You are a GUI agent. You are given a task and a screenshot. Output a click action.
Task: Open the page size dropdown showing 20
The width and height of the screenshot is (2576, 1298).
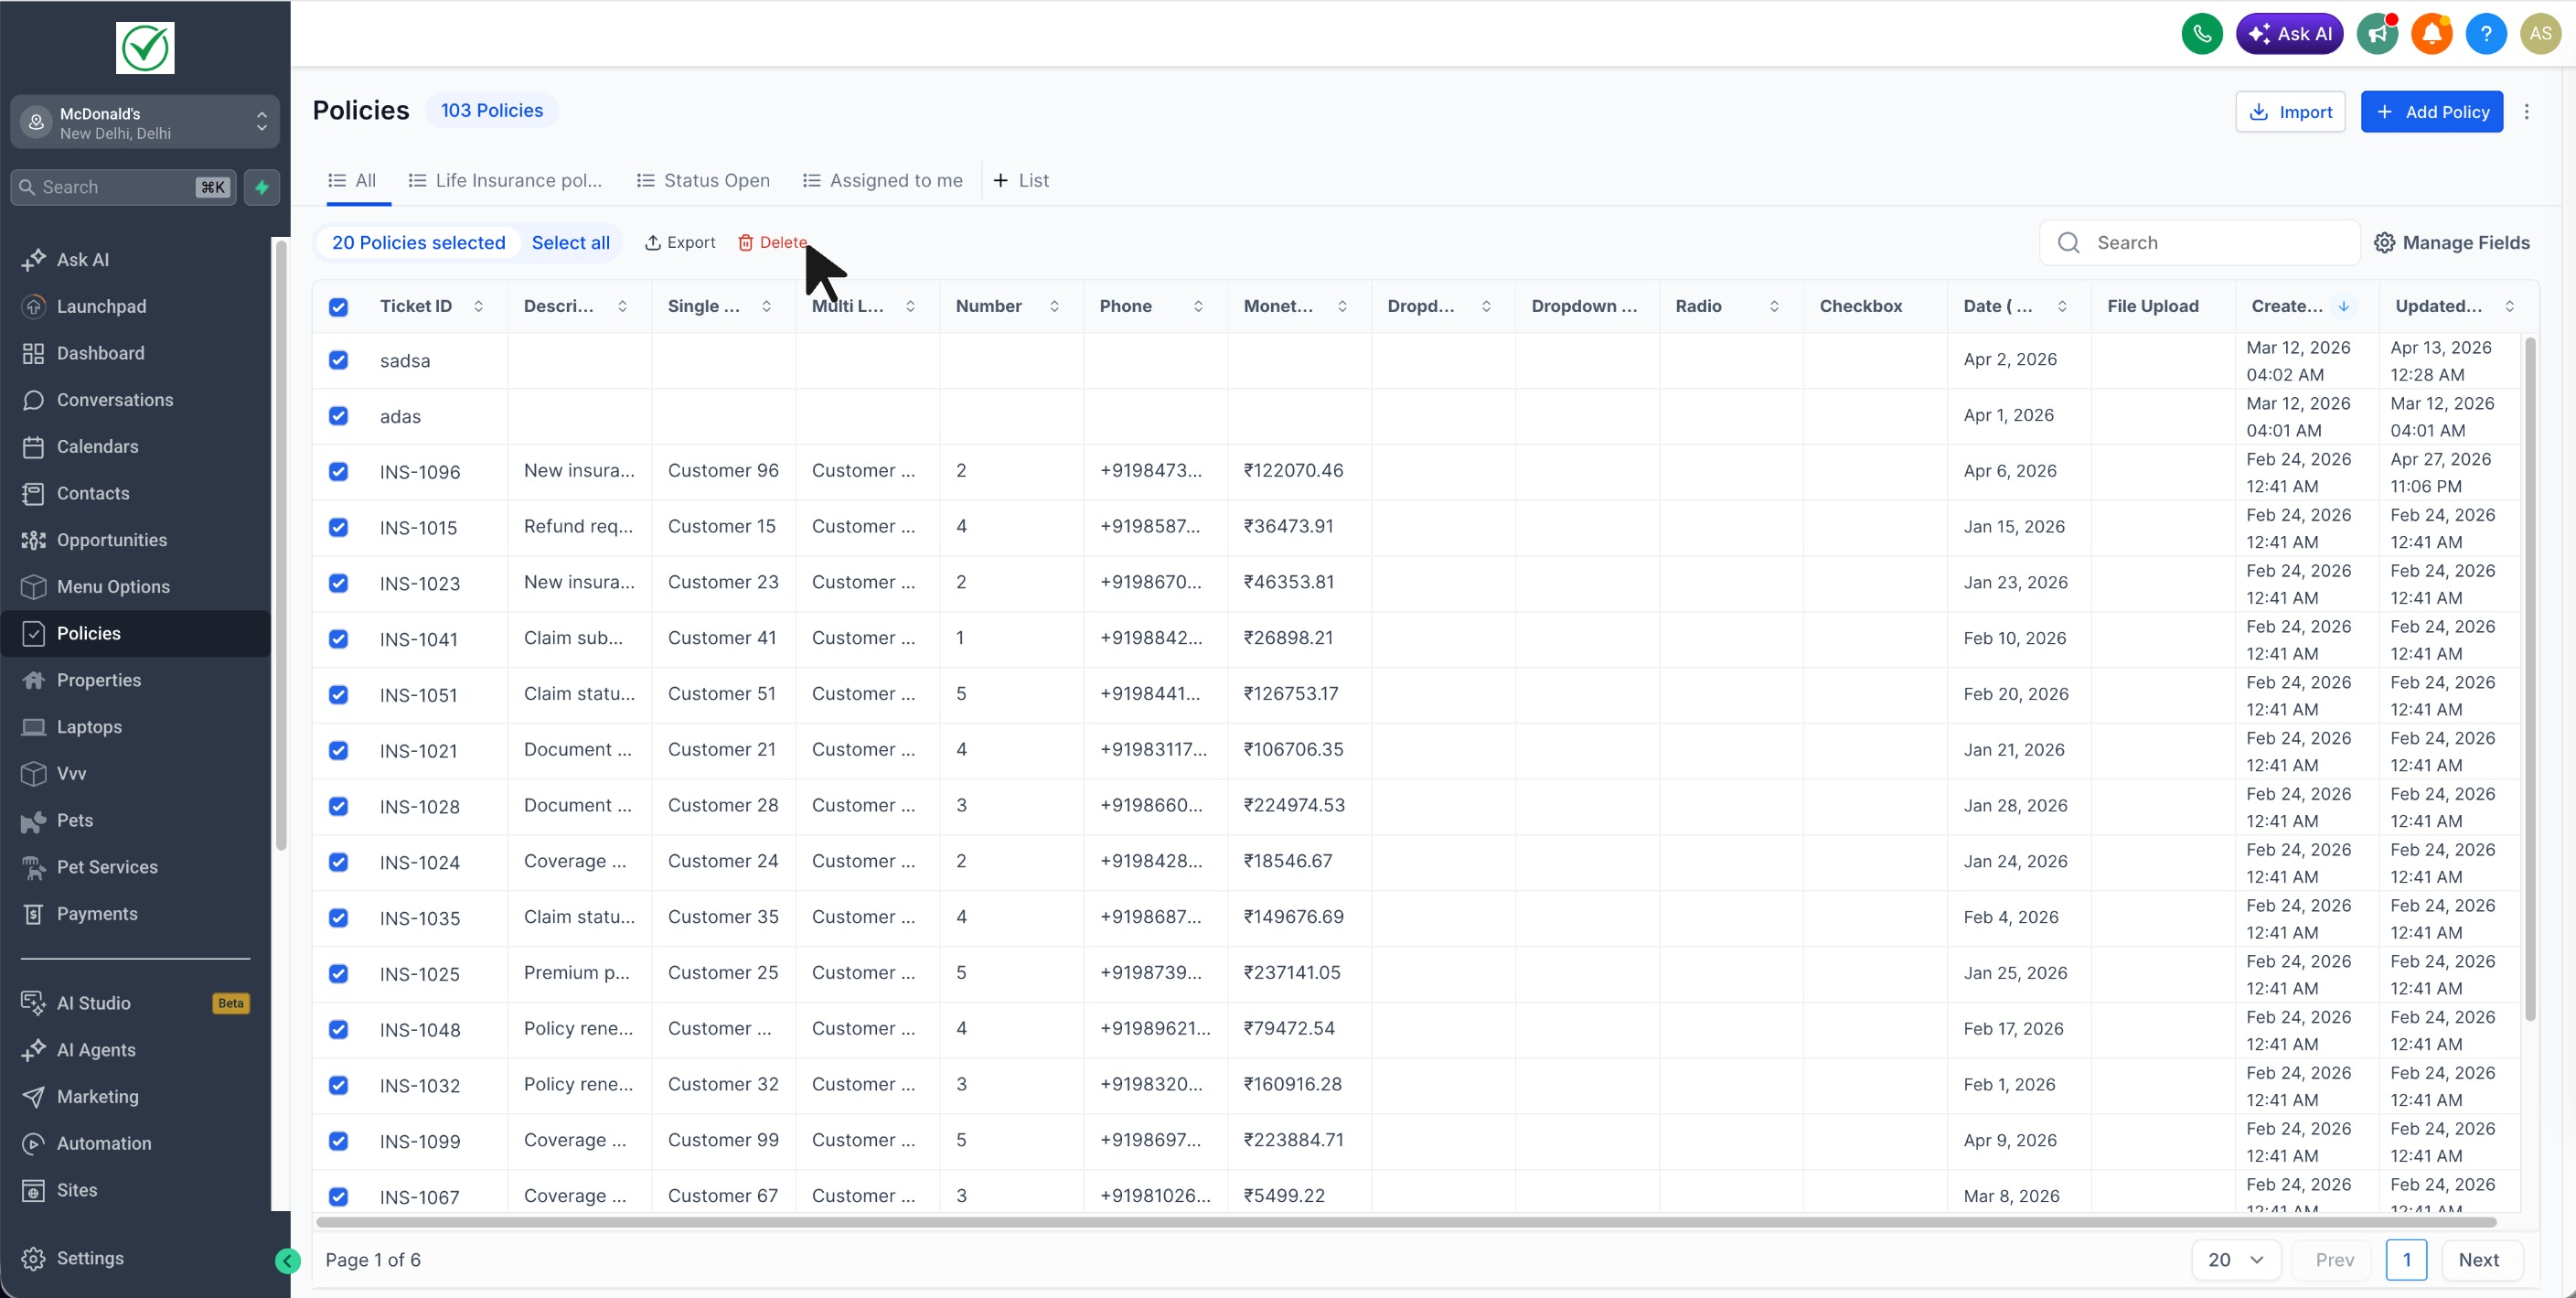click(2236, 1260)
